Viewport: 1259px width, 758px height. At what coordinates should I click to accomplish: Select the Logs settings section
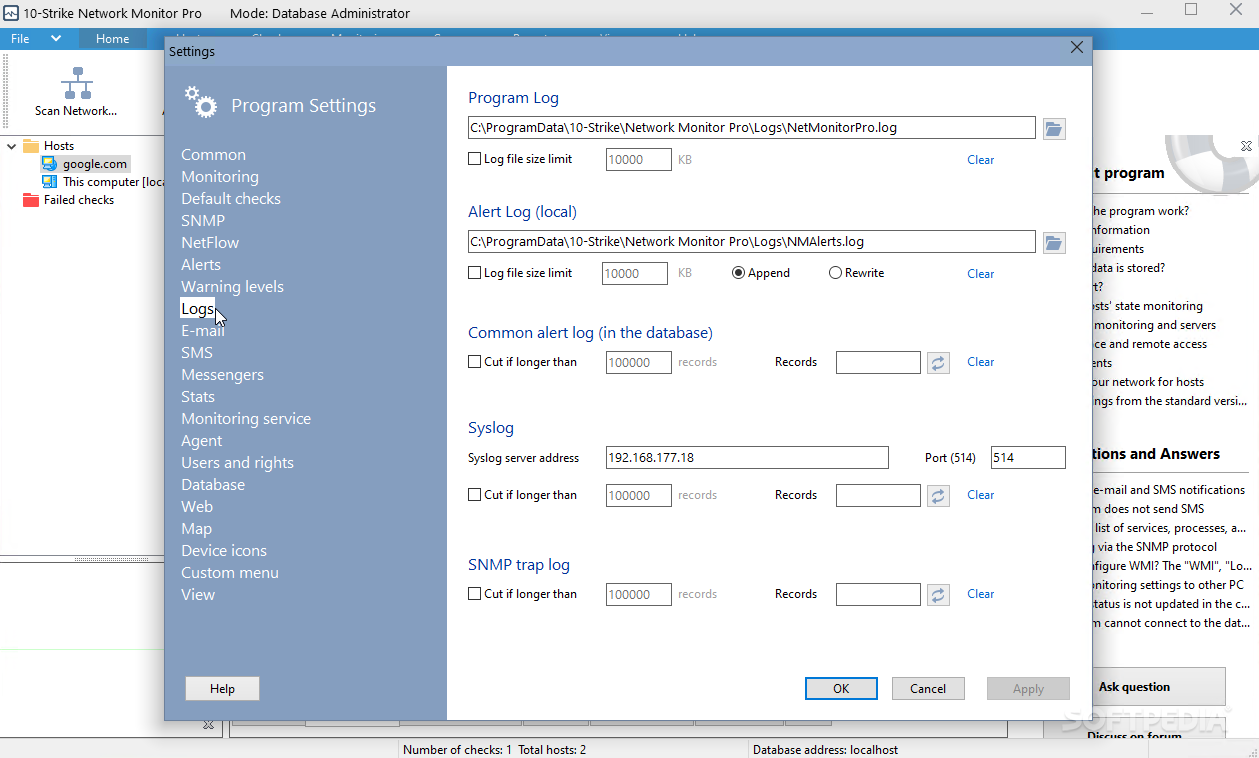pyautogui.click(x=197, y=309)
